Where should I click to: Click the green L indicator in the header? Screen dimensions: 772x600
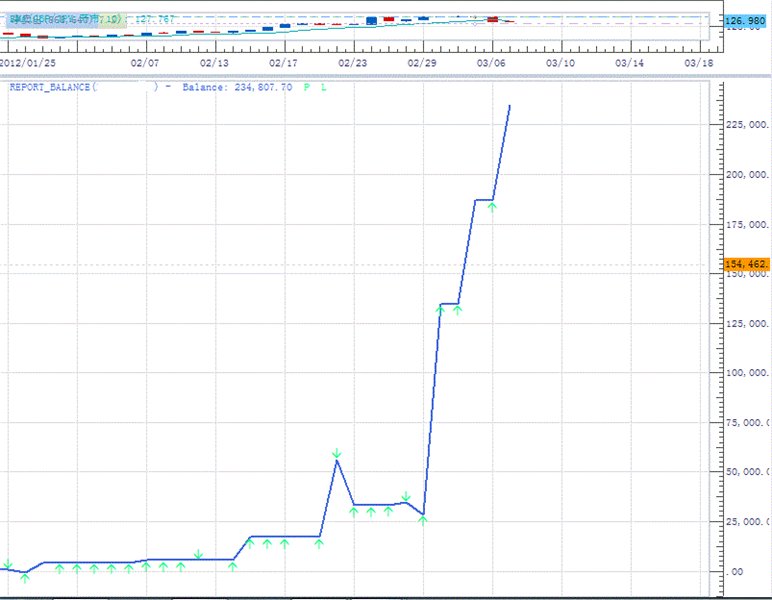[x=323, y=88]
